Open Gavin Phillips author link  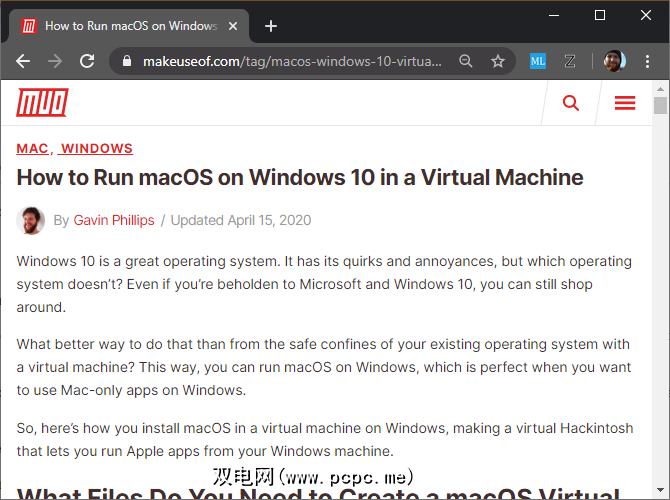click(x=114, y=220)
